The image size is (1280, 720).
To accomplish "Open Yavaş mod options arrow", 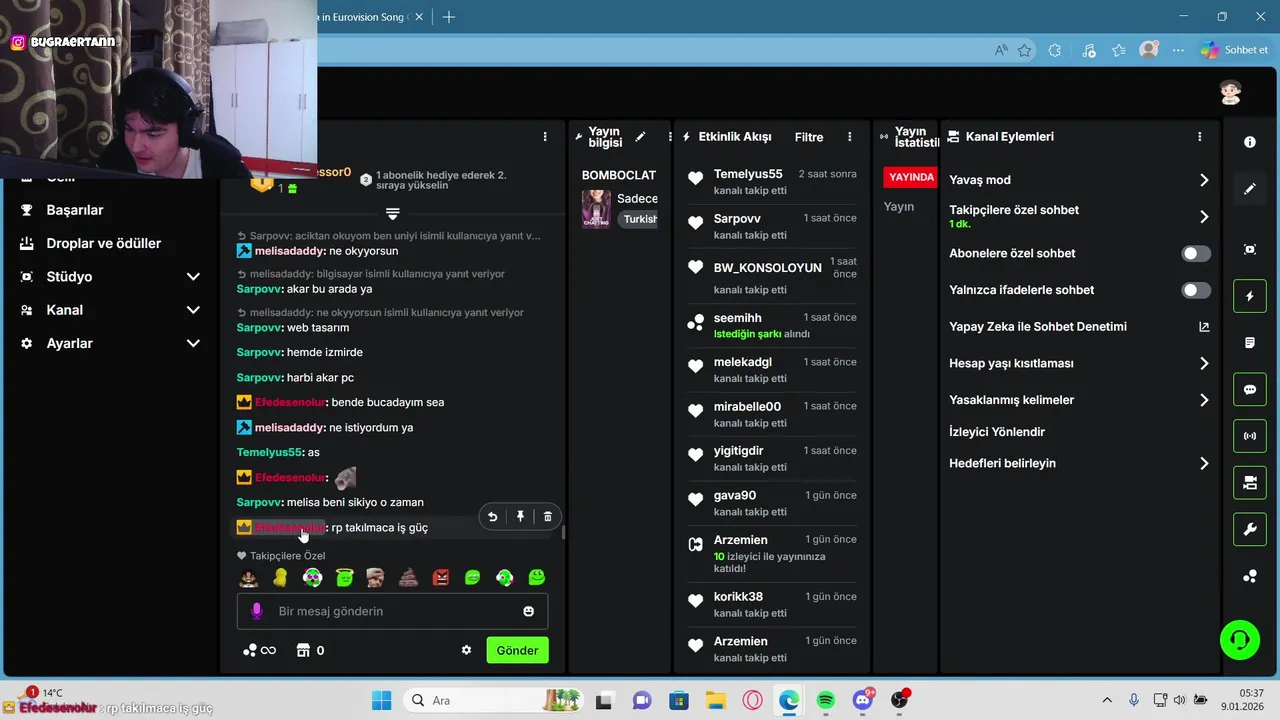I will (x=1204, y=180).
